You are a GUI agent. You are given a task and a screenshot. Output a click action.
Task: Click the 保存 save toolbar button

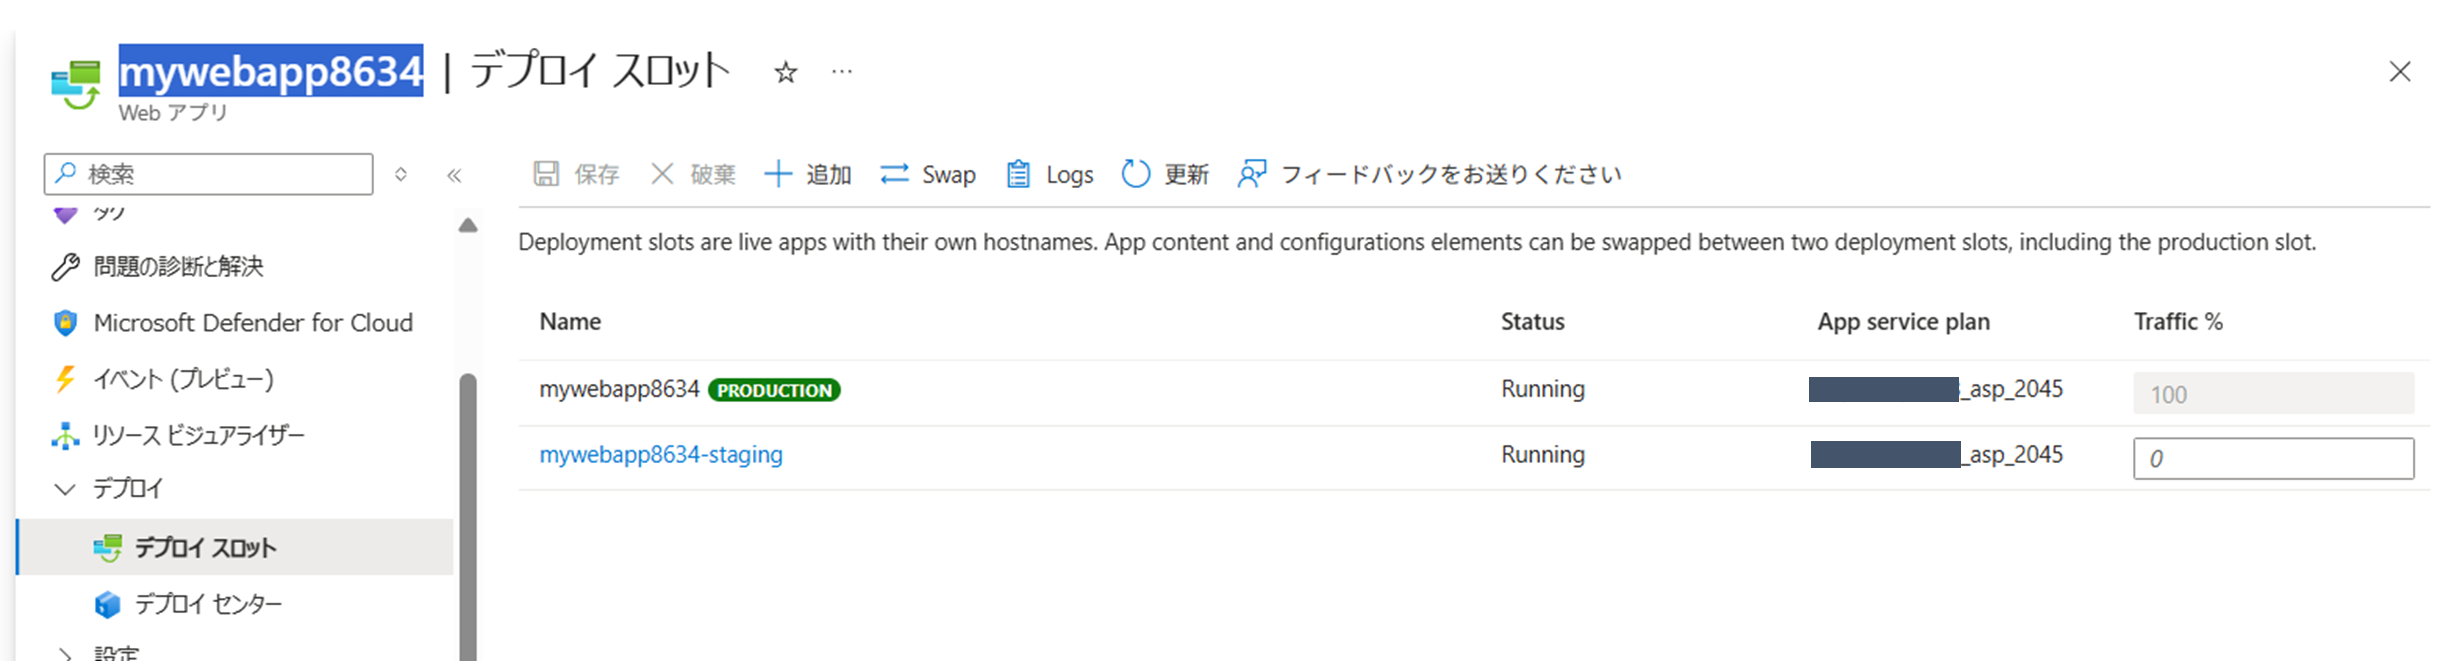pyautogui.click(x=576, y=174)
